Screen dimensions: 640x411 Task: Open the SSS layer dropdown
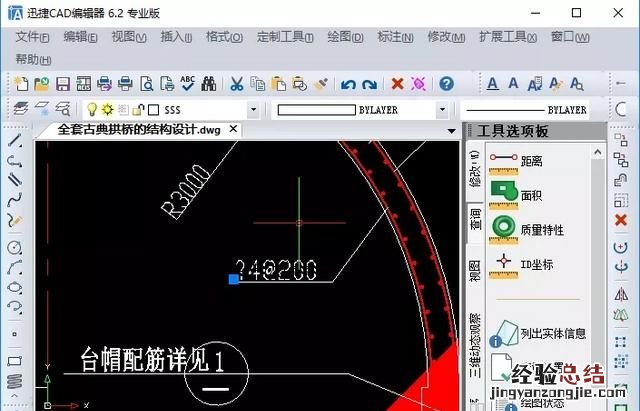click(x=253, y=109)
